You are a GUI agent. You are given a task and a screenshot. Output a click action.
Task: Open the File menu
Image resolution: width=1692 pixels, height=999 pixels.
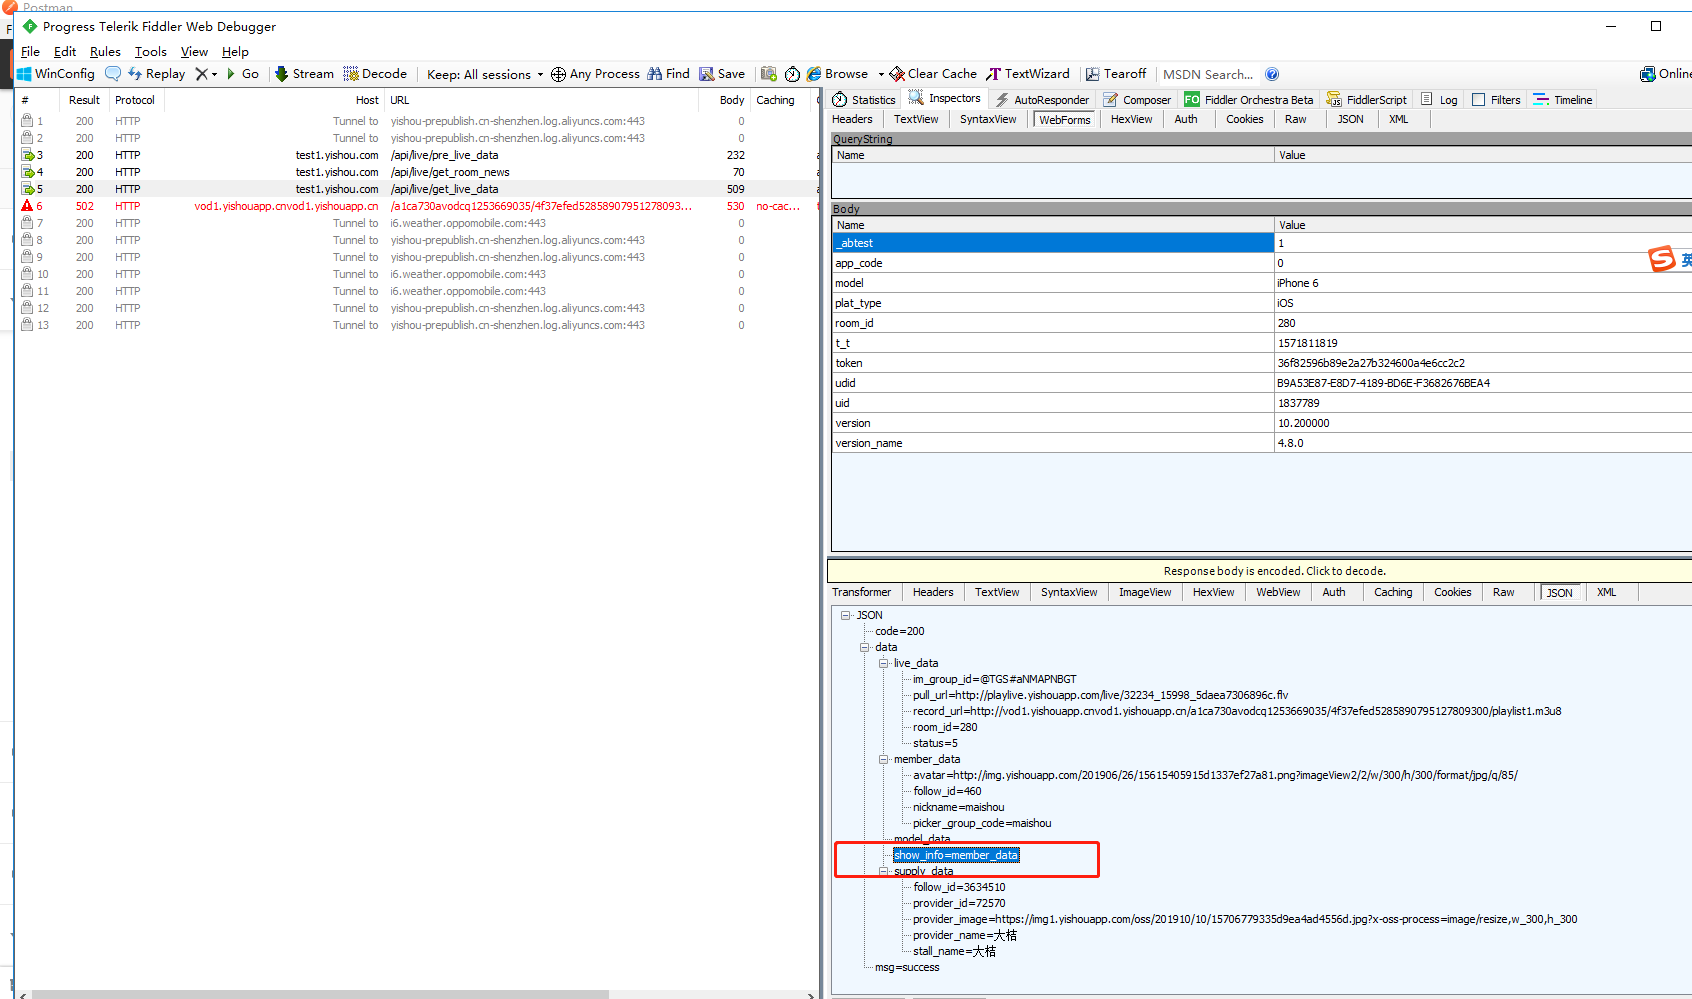point(30,52)
